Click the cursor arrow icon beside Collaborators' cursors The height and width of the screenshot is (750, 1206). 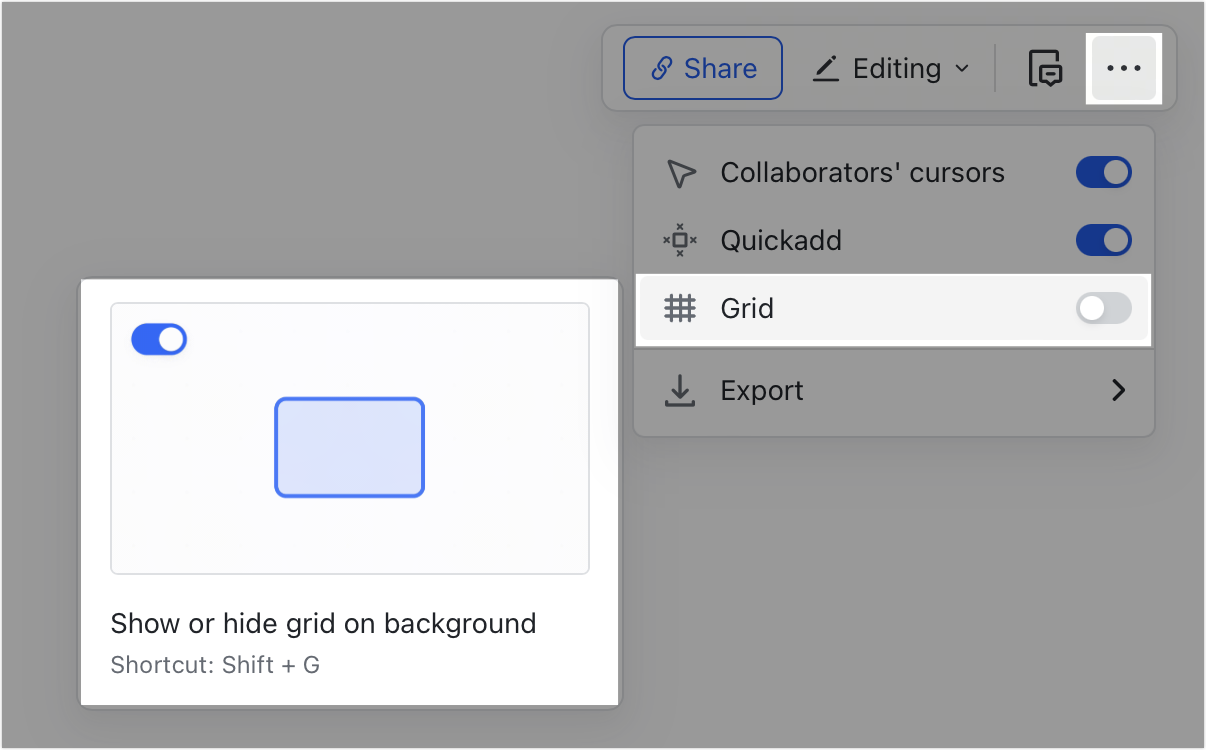[680, 172]
